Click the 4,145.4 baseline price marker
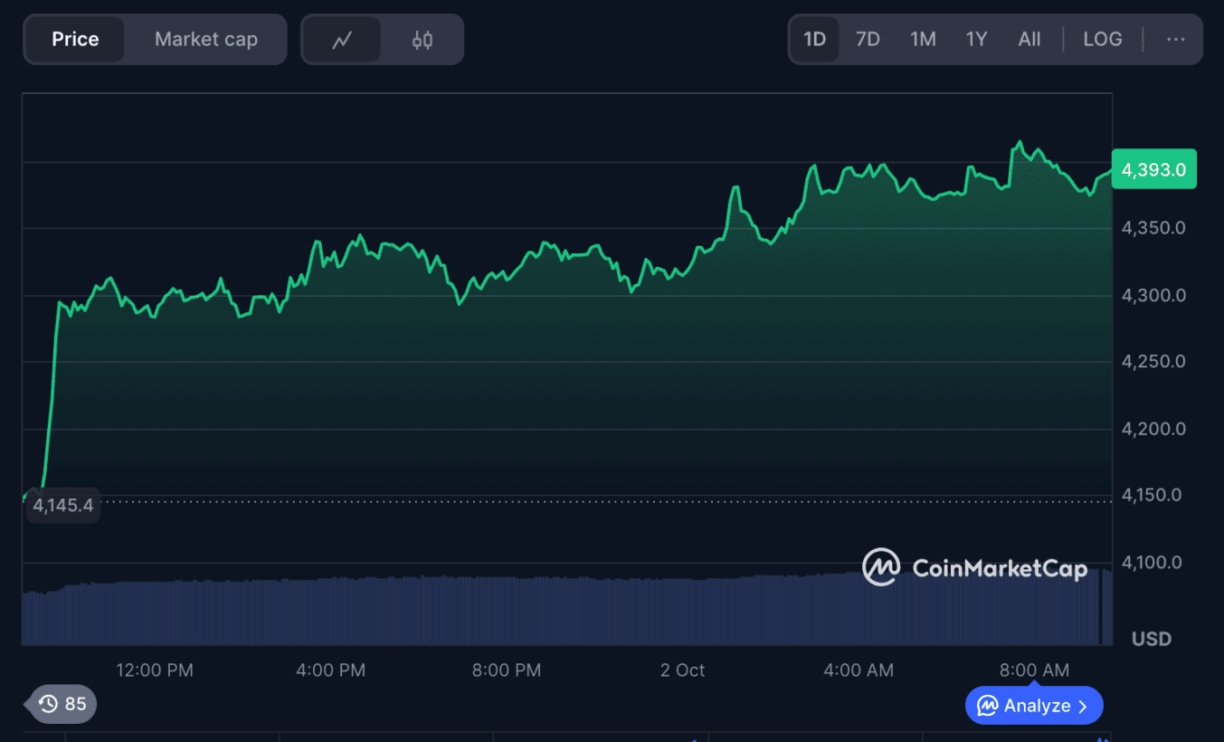 62,505
